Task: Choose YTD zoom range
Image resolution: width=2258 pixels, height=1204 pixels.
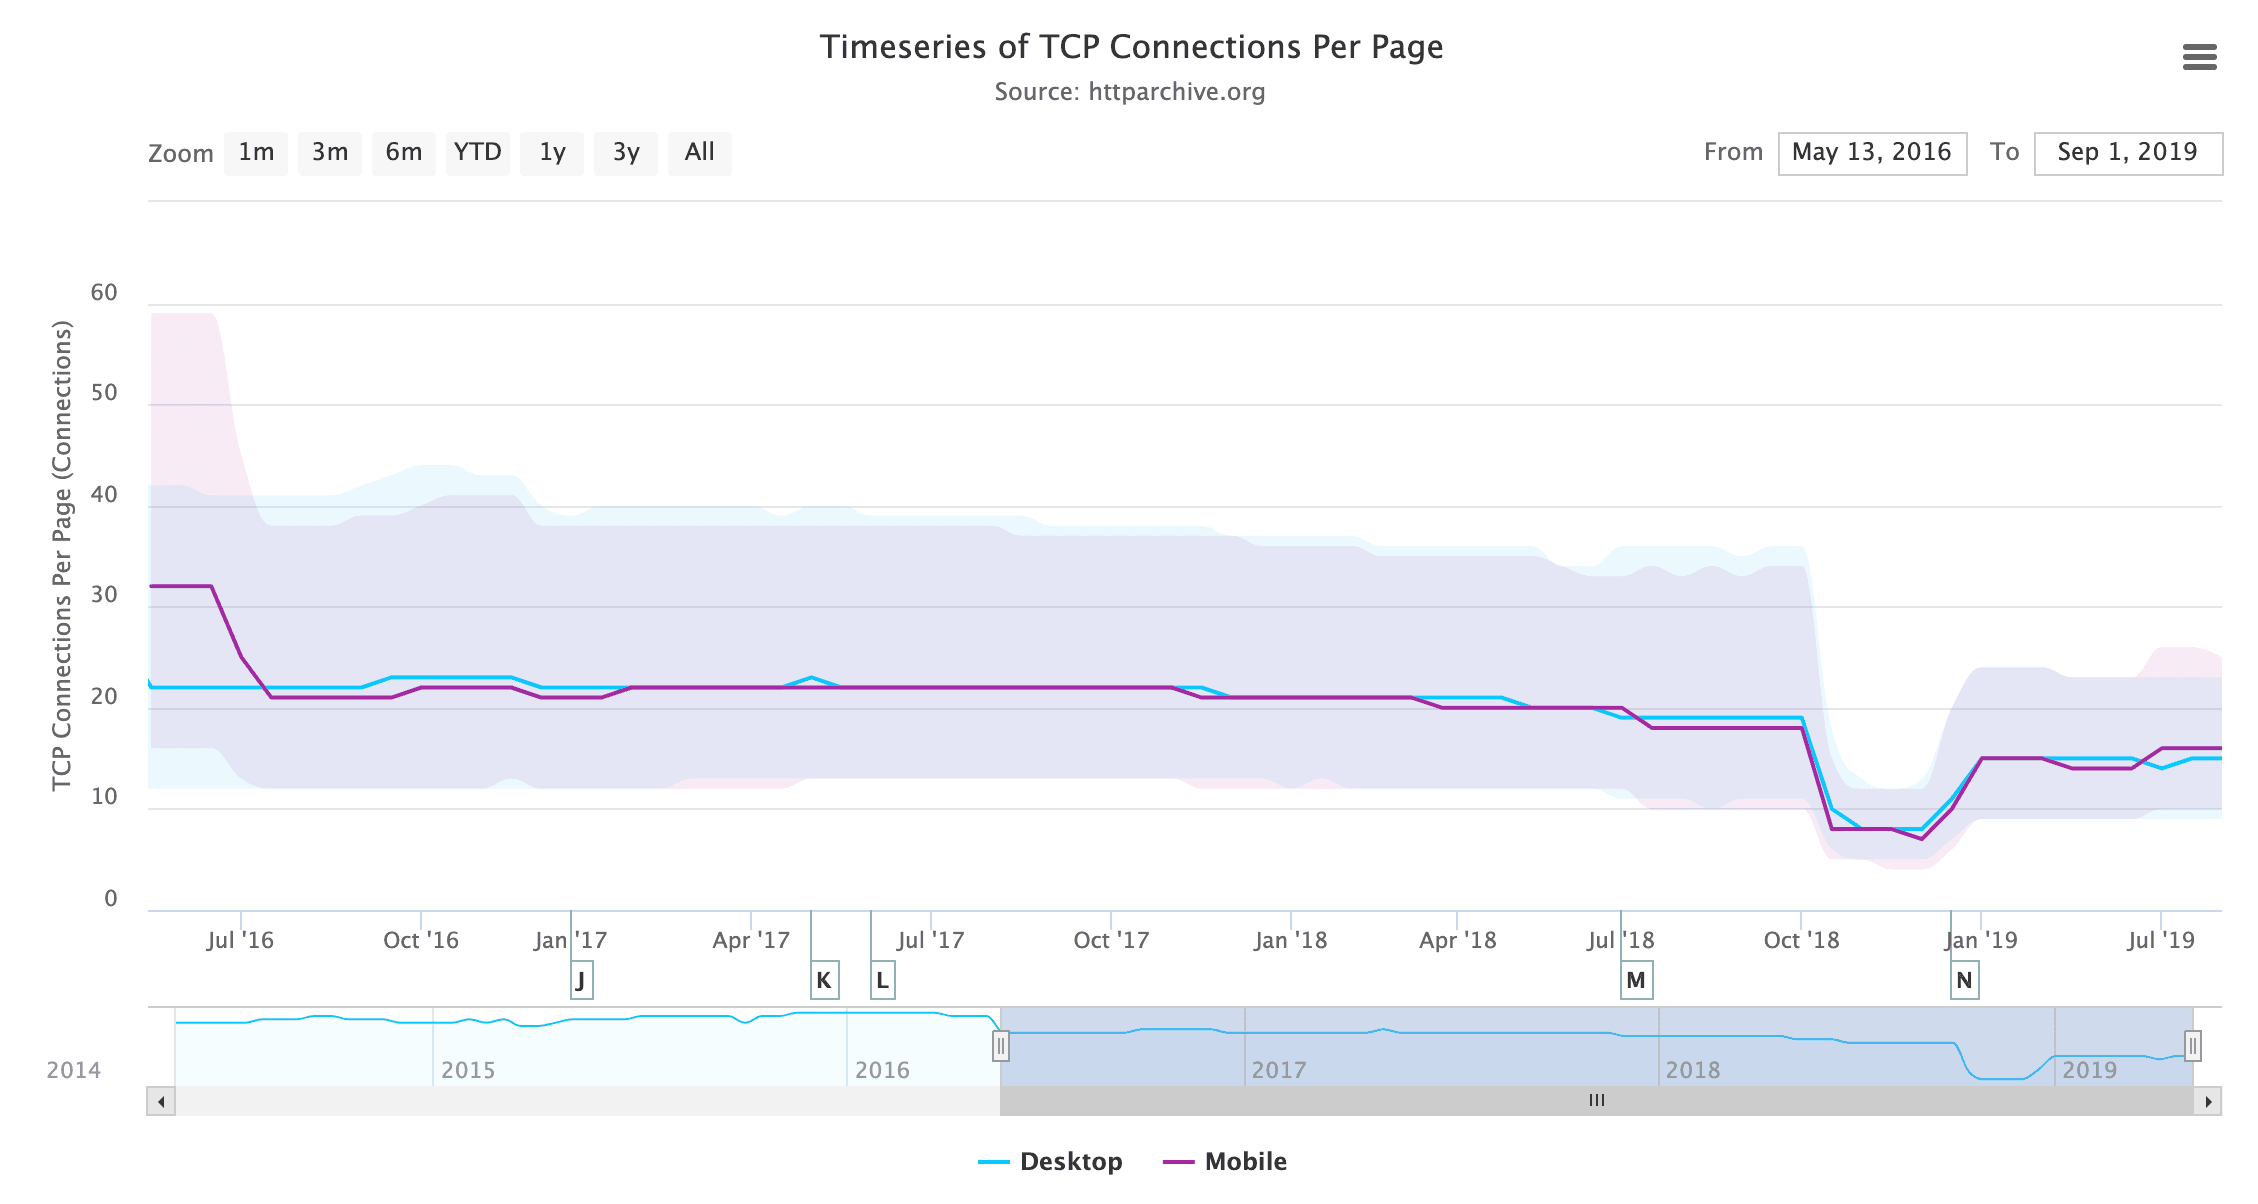Action: click(478, 153)
